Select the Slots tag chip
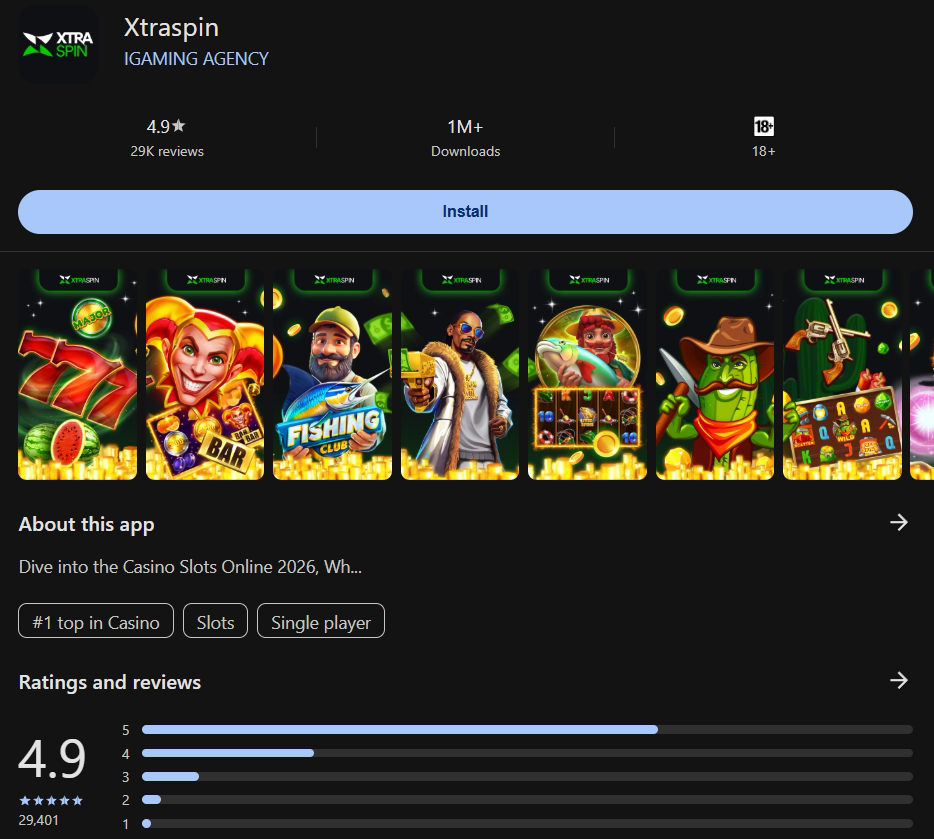The height and width of the screenshot is (839, 934). [x=215, y=621]
